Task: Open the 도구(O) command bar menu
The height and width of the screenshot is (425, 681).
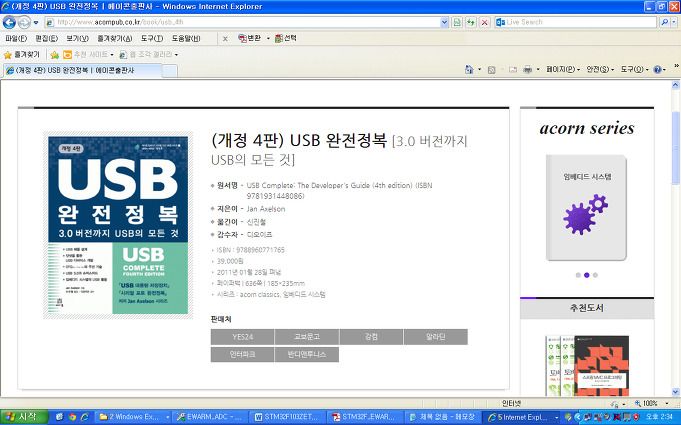Action: click(x=634, y=69)
